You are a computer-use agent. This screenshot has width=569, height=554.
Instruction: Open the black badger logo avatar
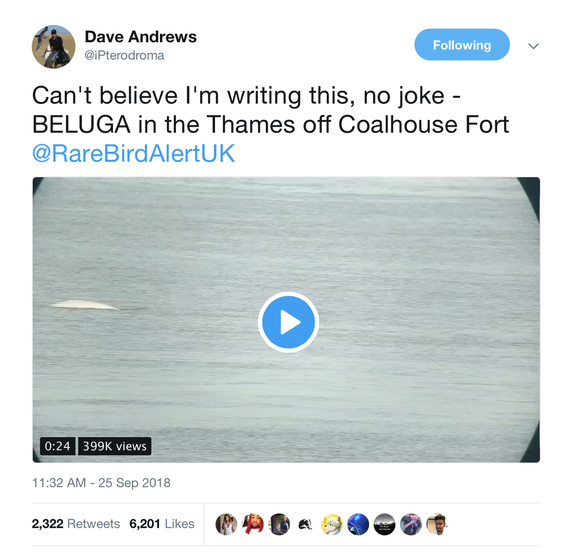(x=306, y=524)
